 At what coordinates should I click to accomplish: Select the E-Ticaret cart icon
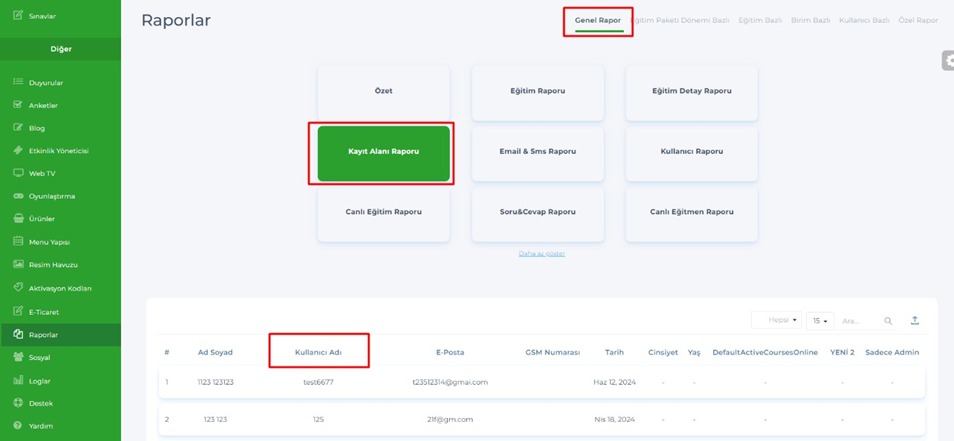(18, 311)
